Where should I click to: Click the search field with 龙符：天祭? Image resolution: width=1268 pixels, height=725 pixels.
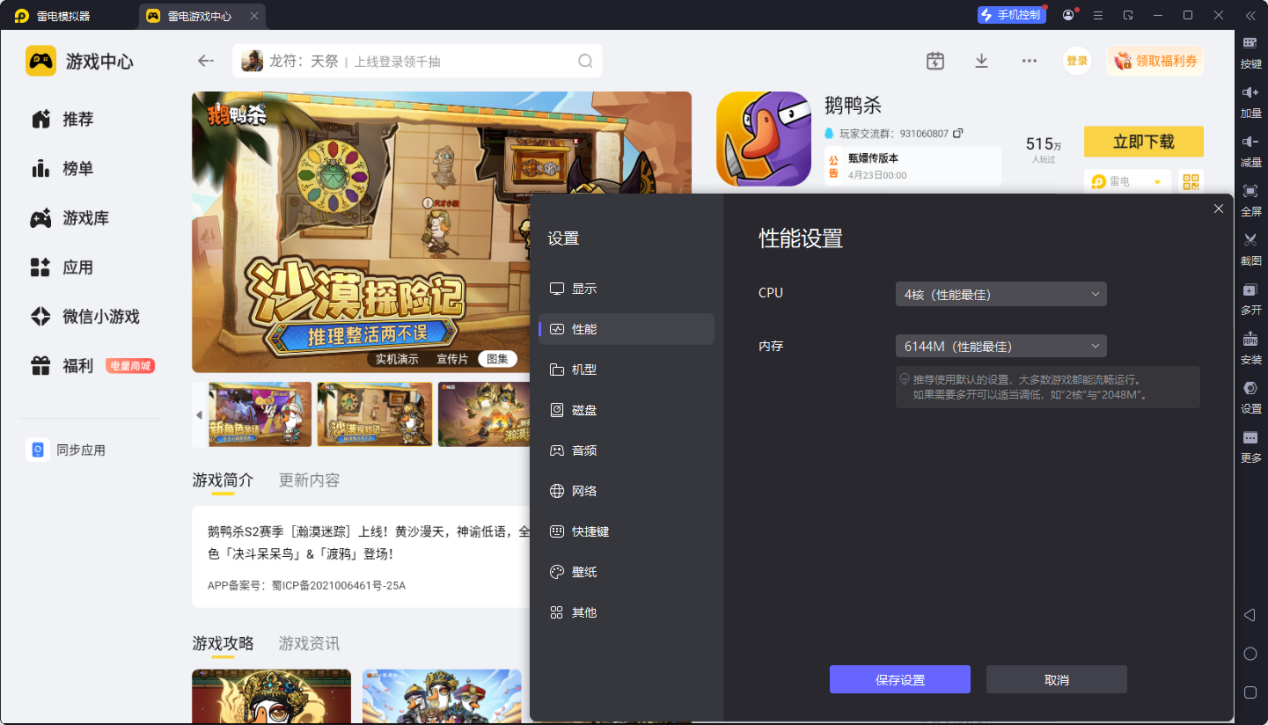click(417, 61)
